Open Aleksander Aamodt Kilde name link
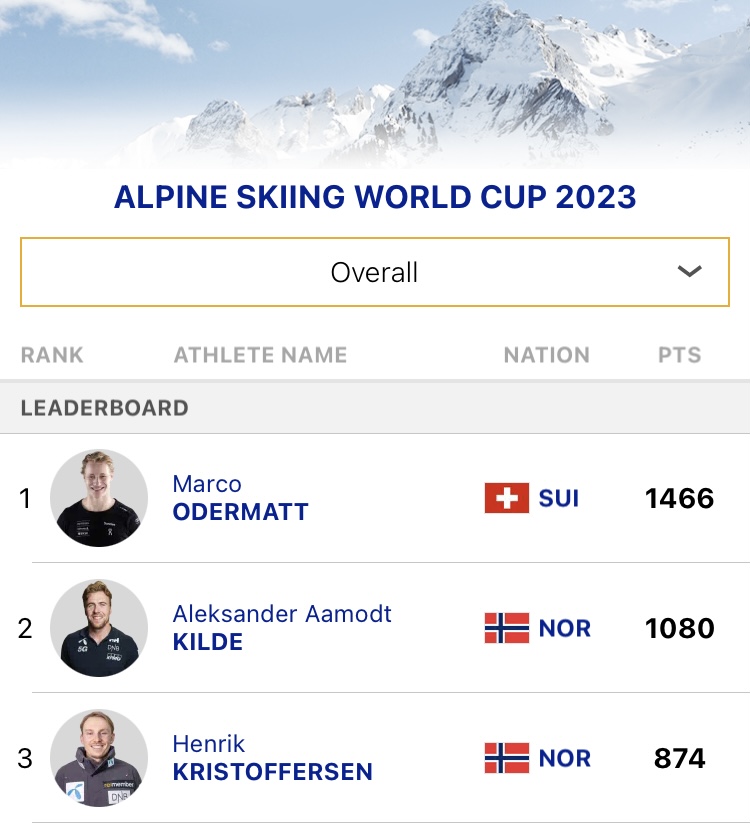 282,628
